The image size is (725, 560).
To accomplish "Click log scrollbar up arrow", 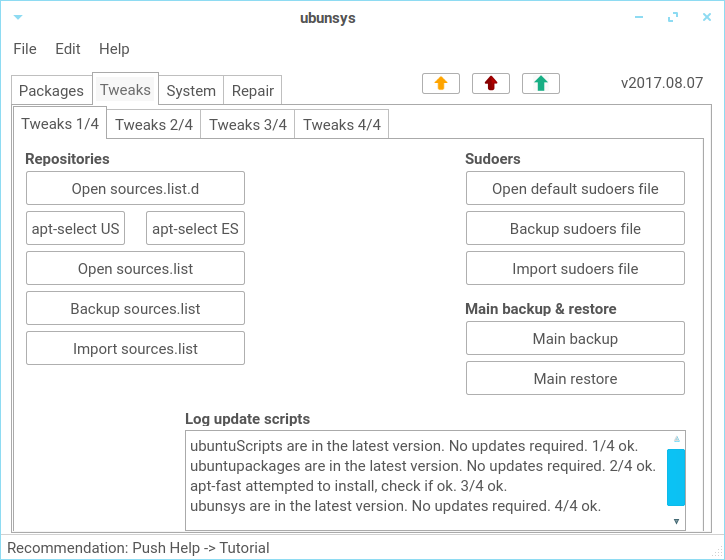I will coord(676,439).
